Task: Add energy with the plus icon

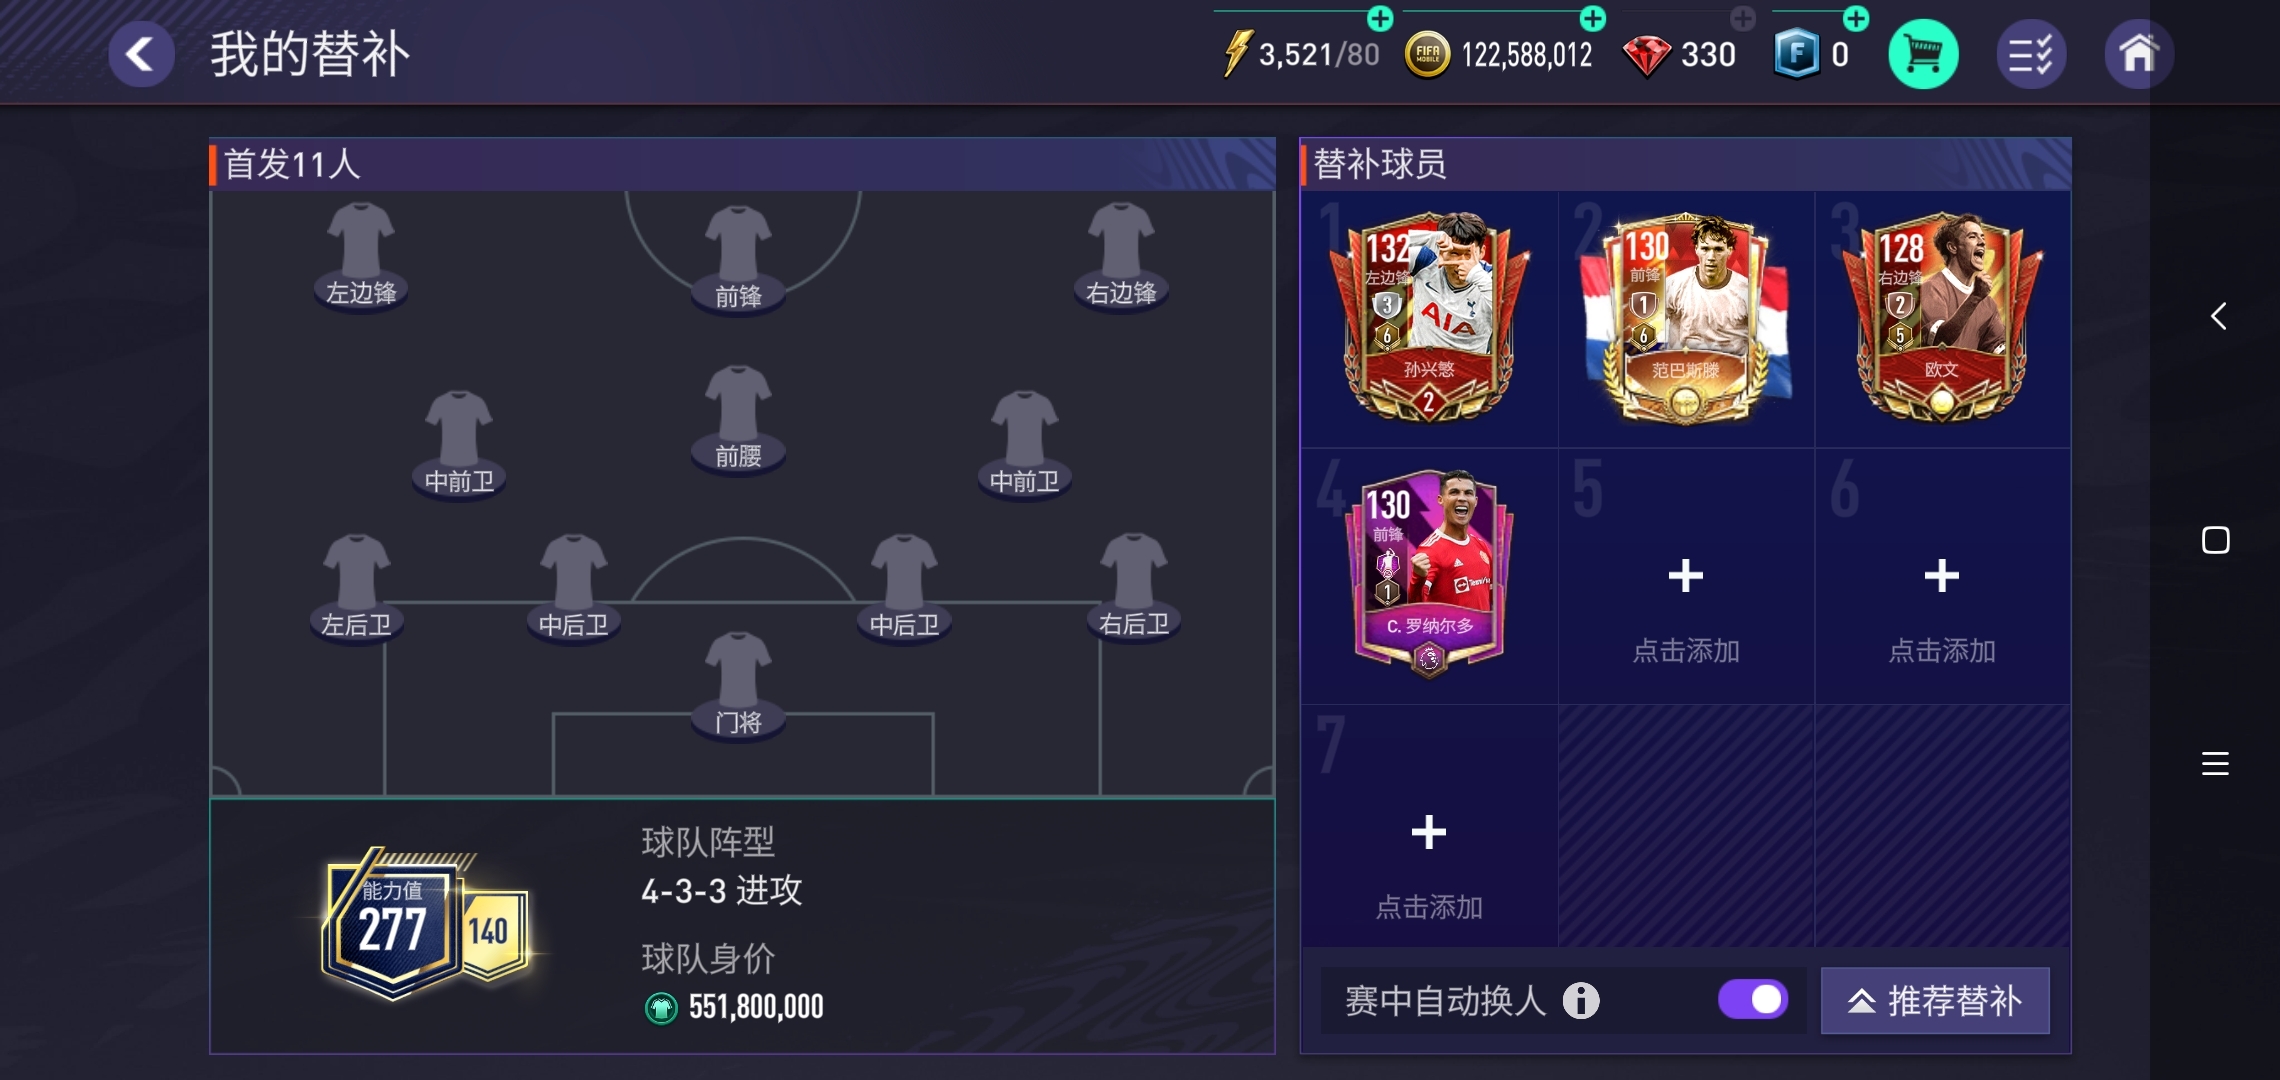Action: (x=1380, y=18)
